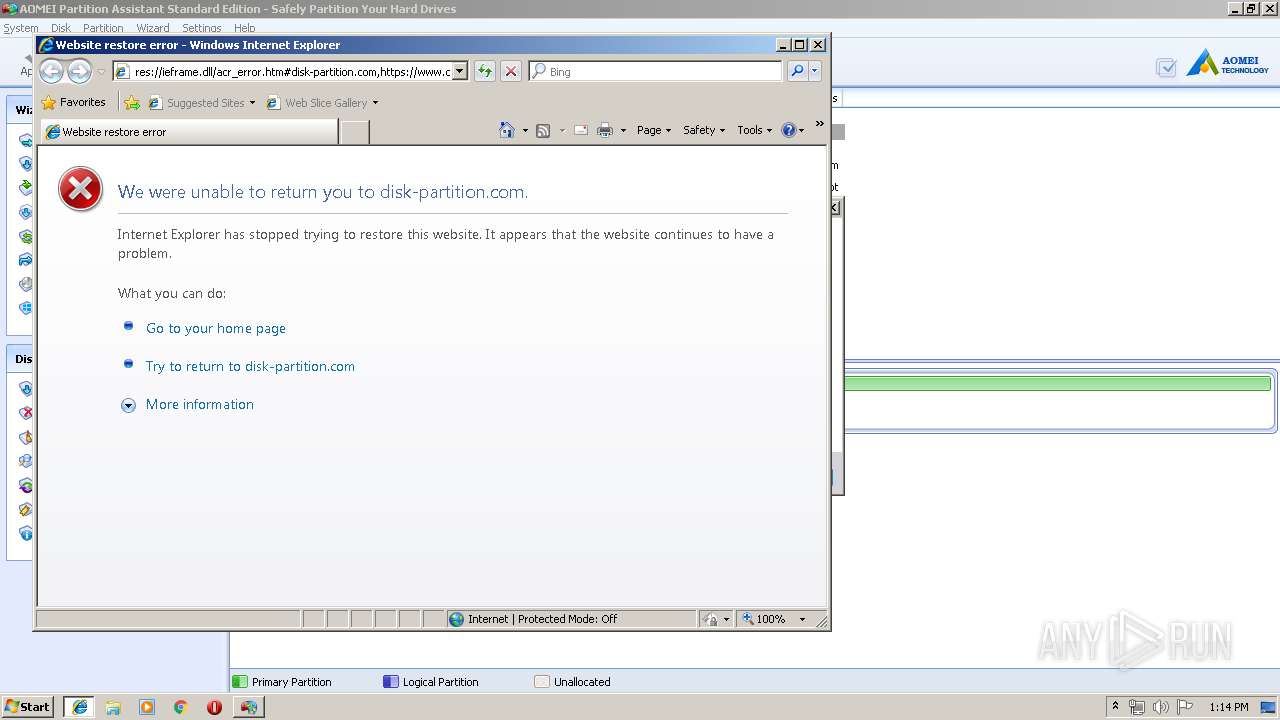Image resolution: width=1280 pixels, height=720 pixels.
Task: Open Windows Explorer folder taskbar icon
Action: [x=113, y=707]
